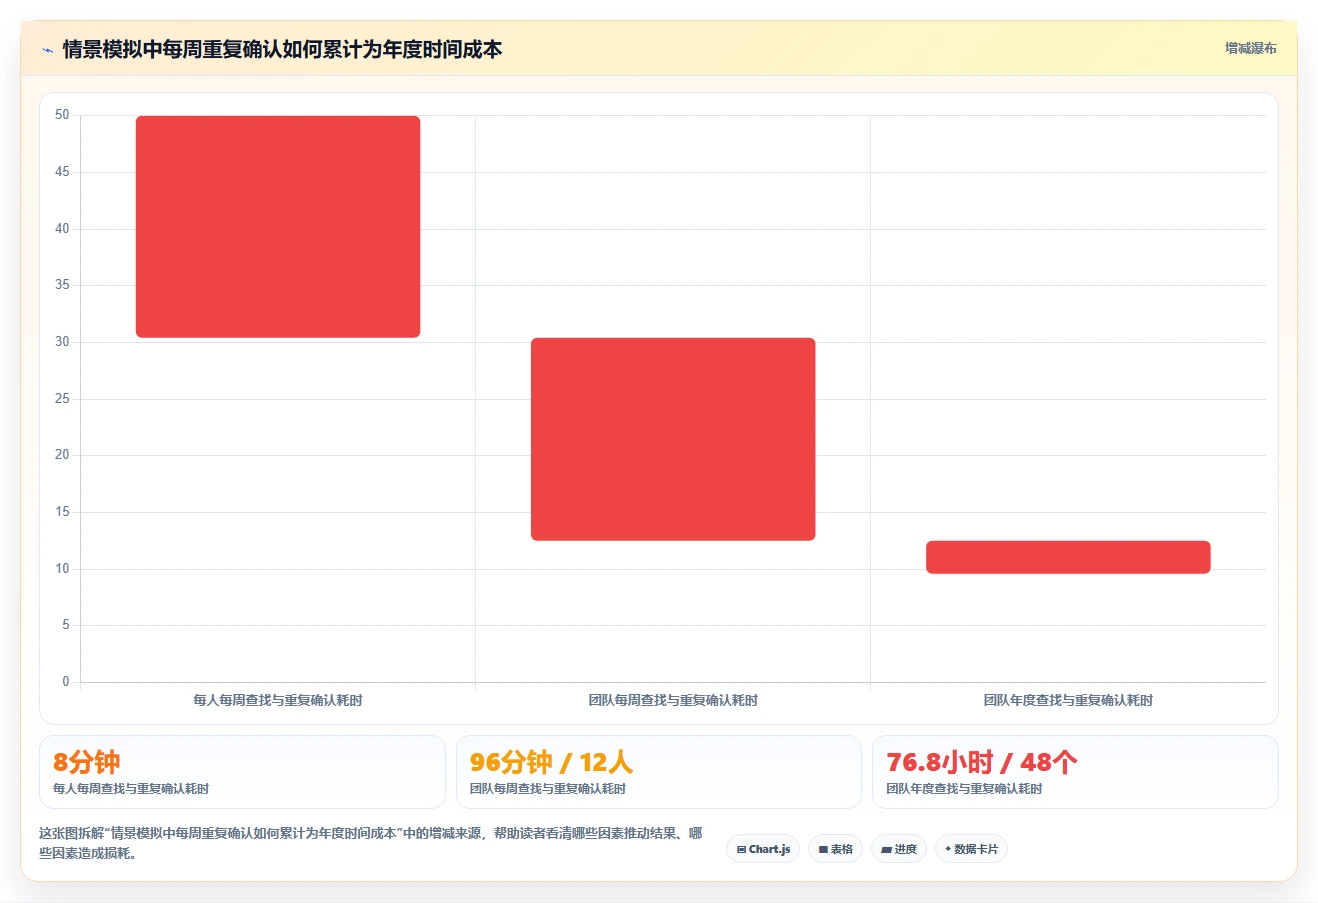Screen dimensions: 1318x903
Task: Click y-axis tick value 0
Action: tap(66, 682)
